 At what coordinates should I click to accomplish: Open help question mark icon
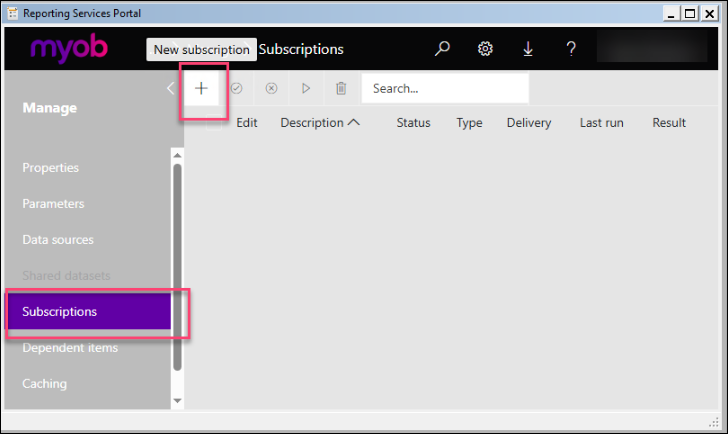(x=571, y=49)
